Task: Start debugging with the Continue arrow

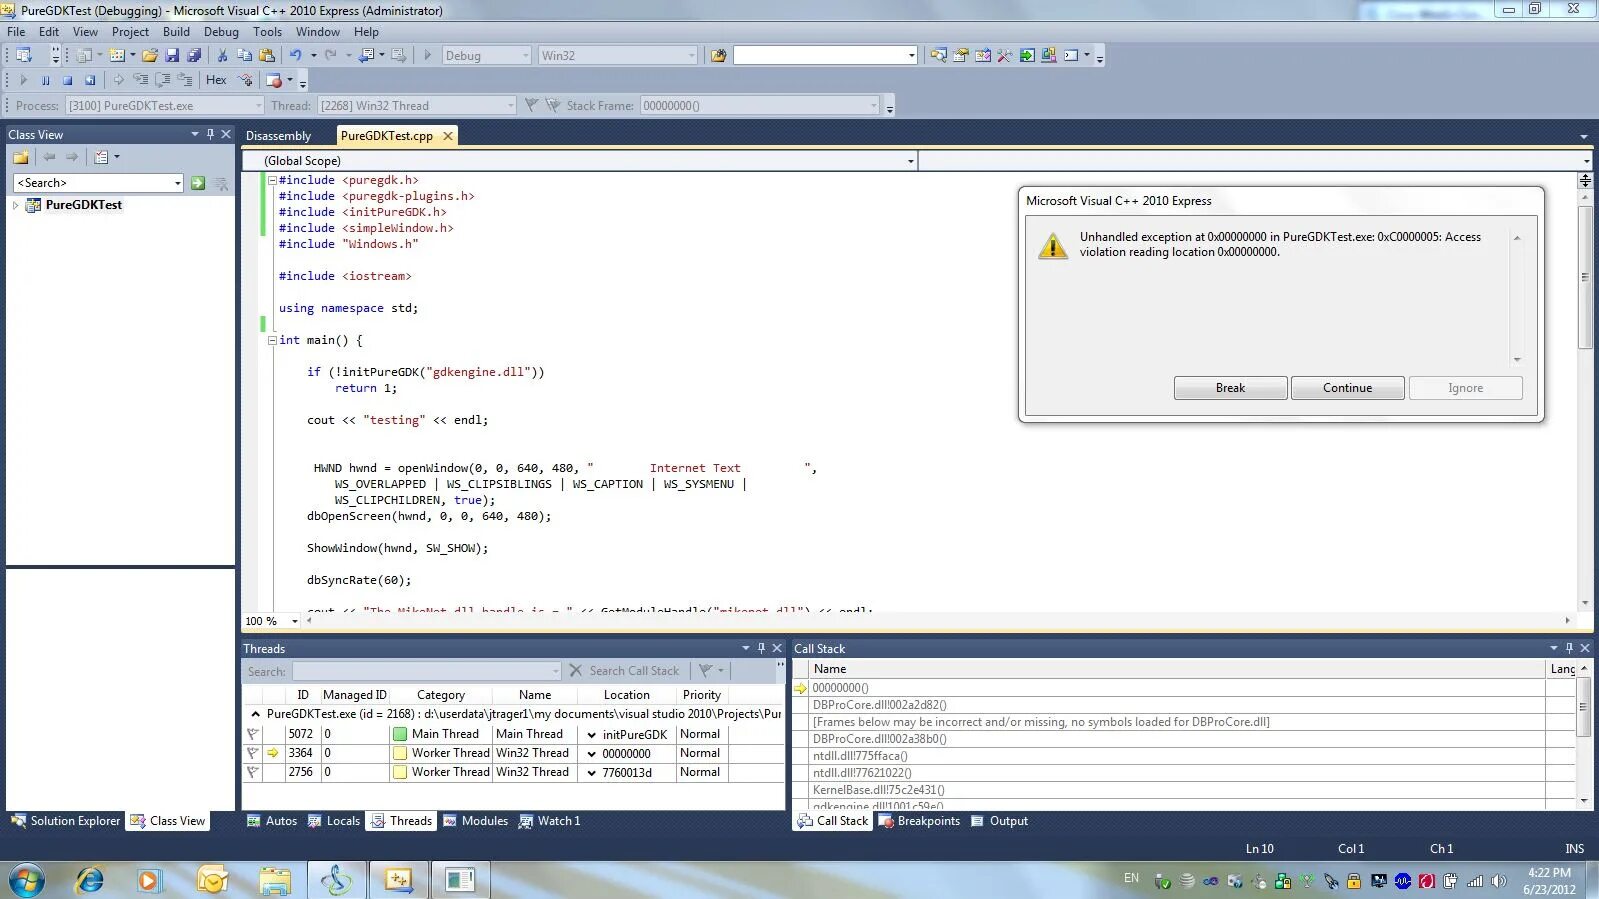Action: (x=23, y=80)
